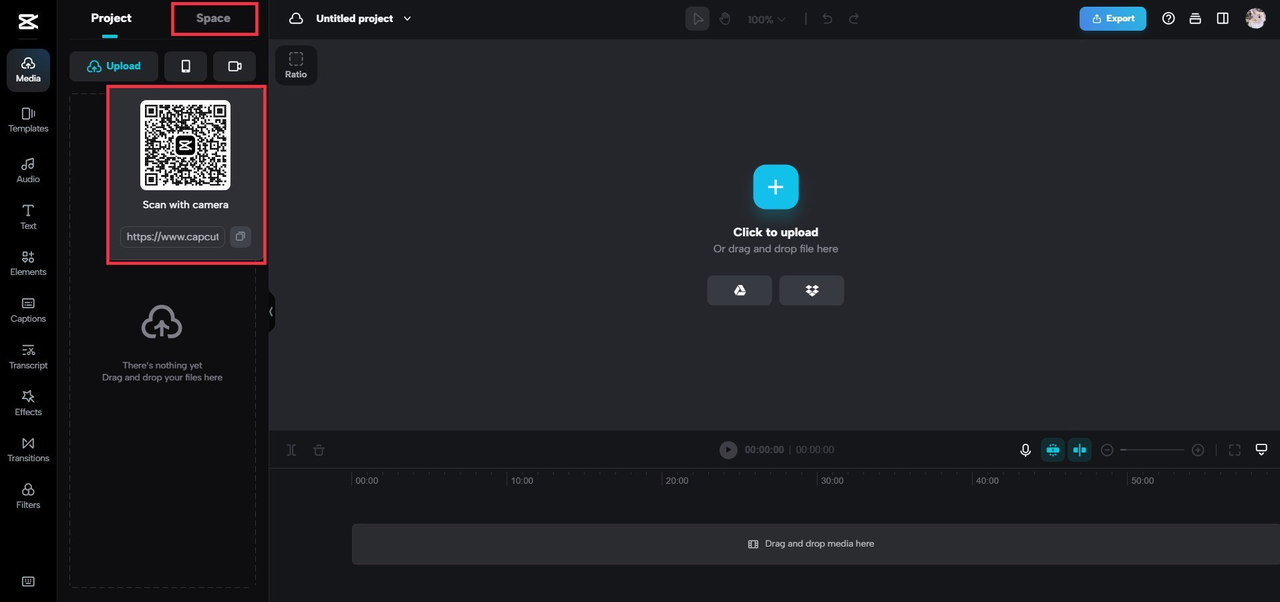Click the redo arrow
Image resolution: width=1280 pixels, height=602 pixels.
pos(854,19)
